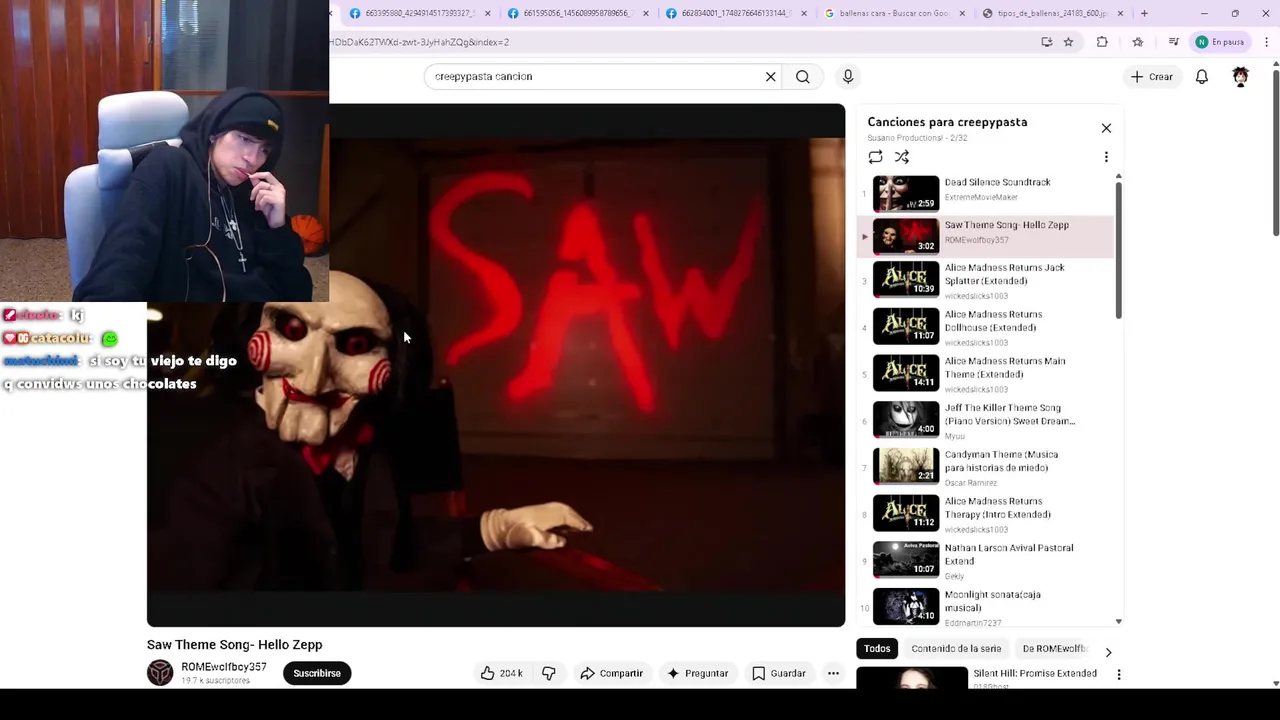The width and height of the screenshot is (1280, 720).
Task: Click the browser address bar URL
Action: [420, 42]
